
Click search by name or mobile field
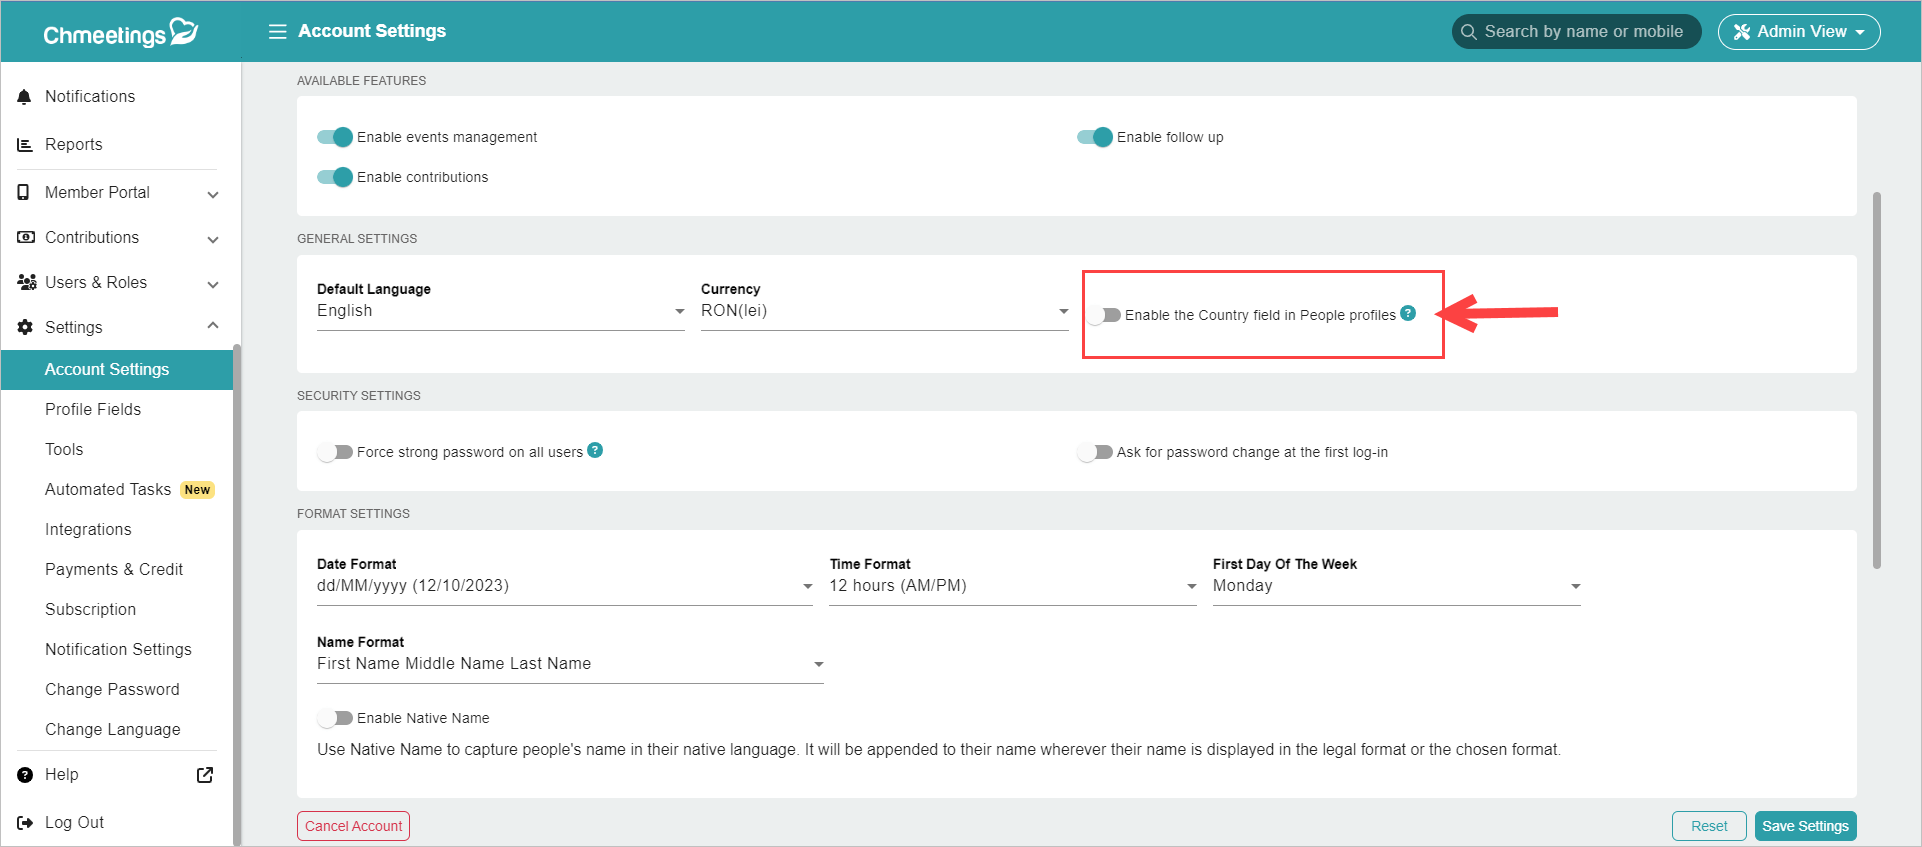tap(1576, 32)
